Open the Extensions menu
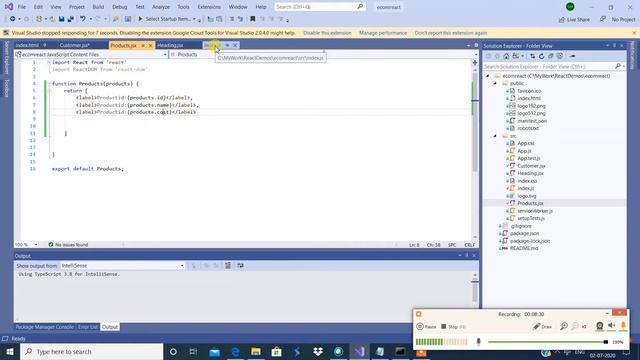 (209, 7)
